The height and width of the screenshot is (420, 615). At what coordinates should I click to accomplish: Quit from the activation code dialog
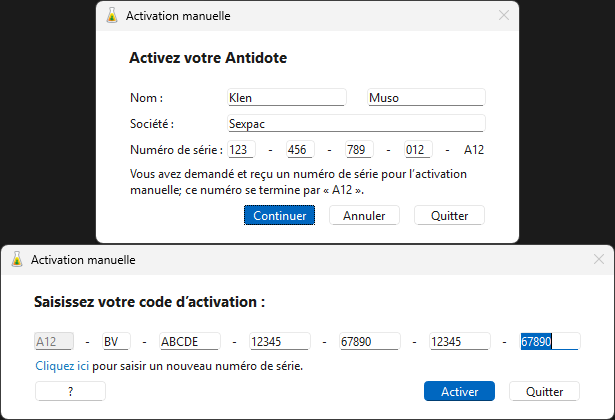pos(544,391)
